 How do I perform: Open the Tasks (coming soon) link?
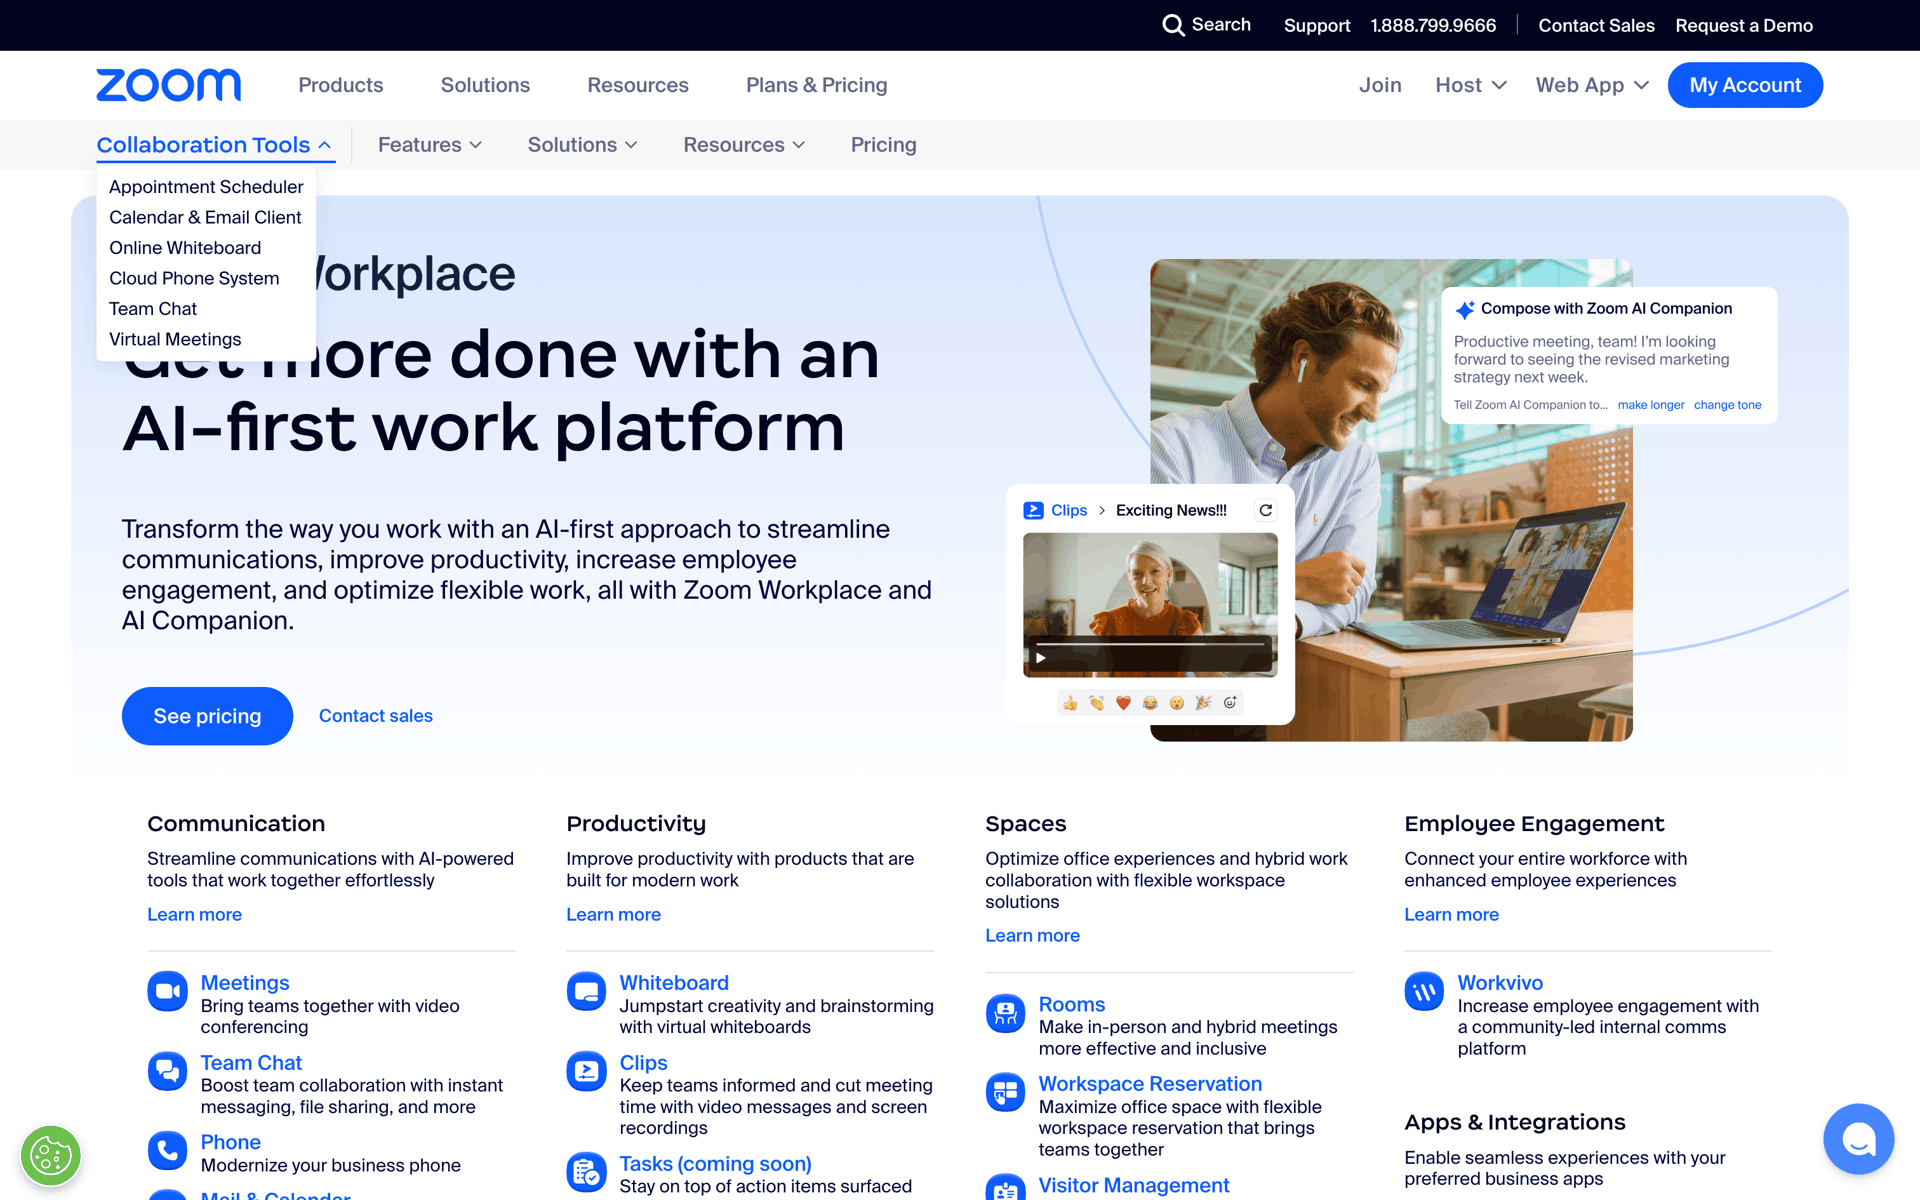[x=715, y=1164]
